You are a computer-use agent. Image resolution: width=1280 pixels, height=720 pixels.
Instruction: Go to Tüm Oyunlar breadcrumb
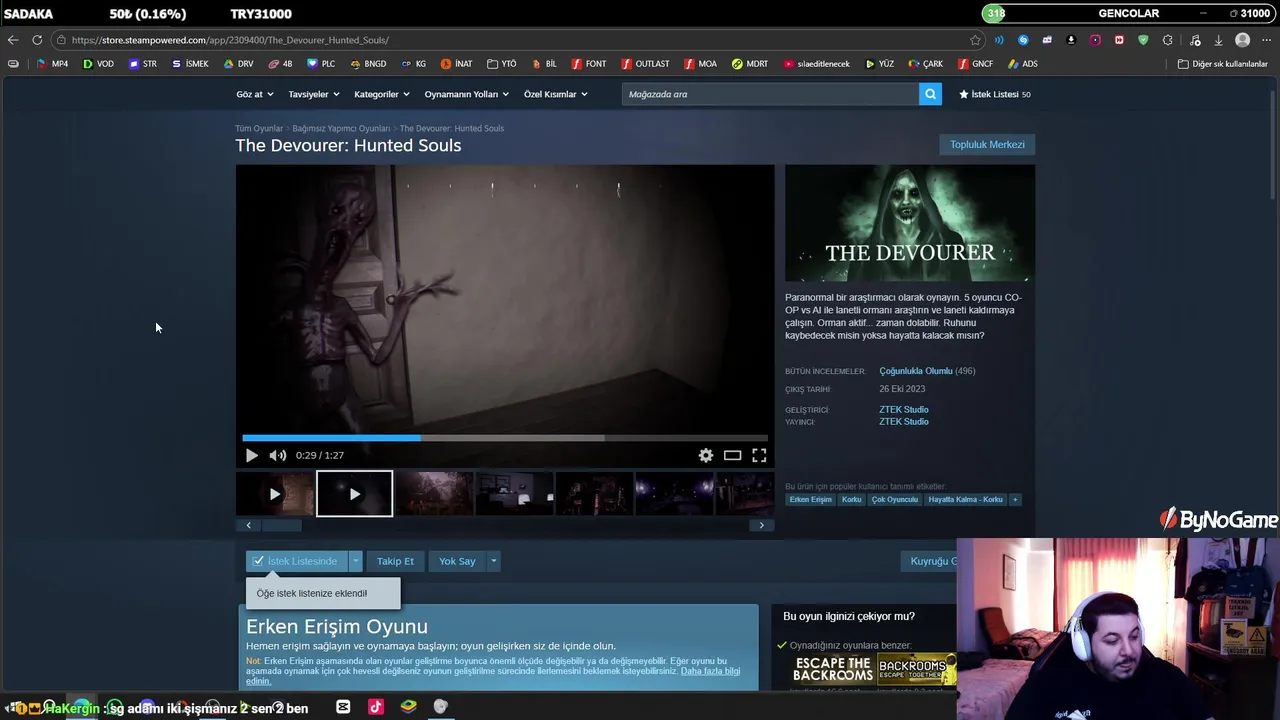pos(259,128)
